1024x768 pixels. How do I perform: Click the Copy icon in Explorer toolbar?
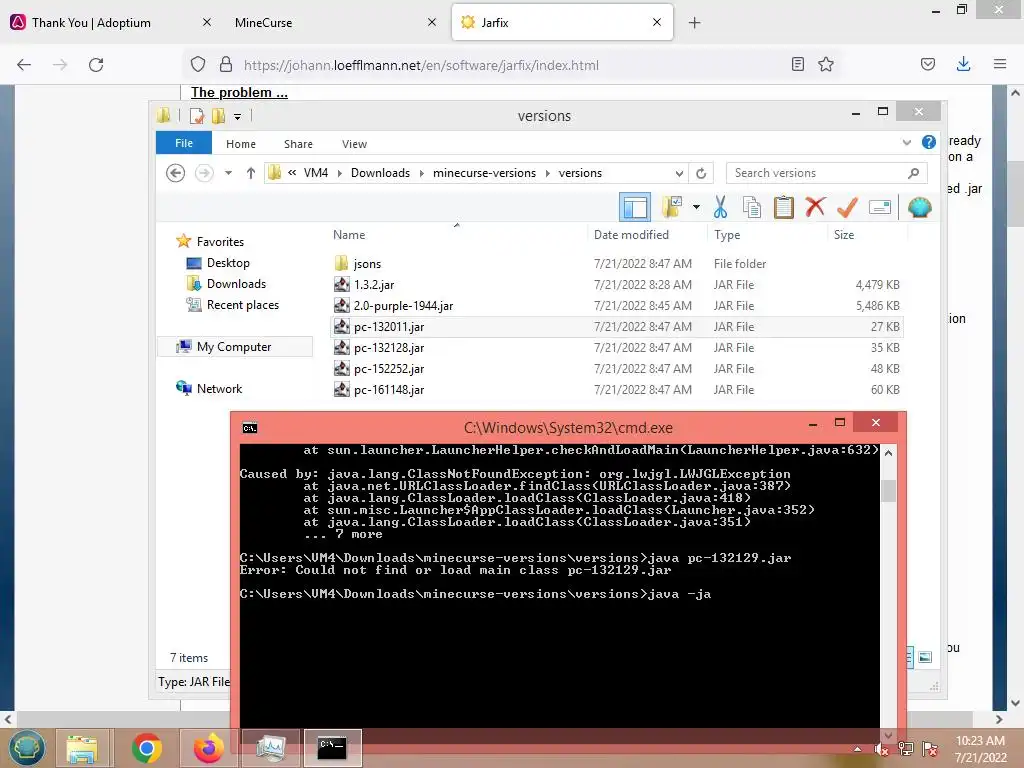[752, 208]
